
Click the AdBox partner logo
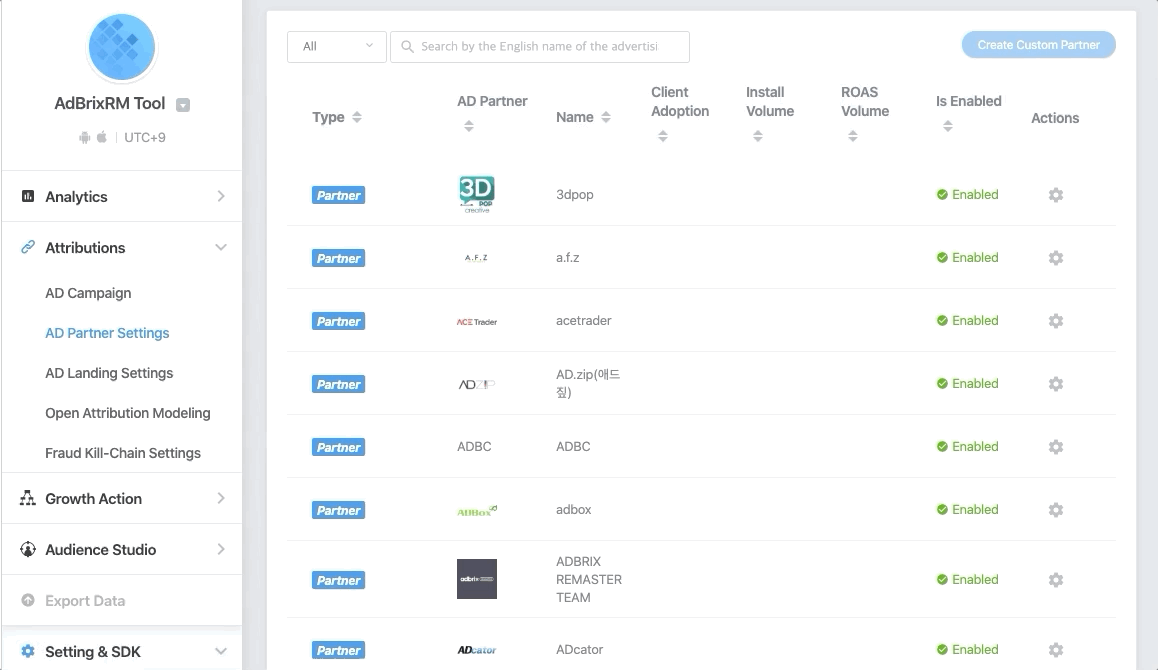(476, 510)
